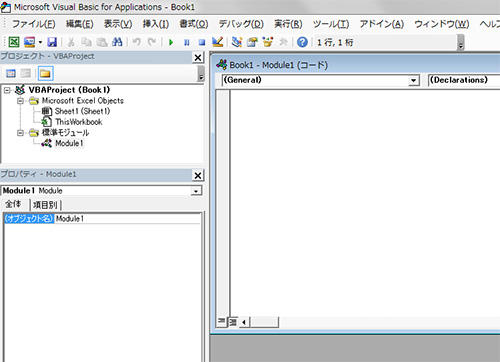This screenshot has width=500, height=362.
Task: Click the Save floppy disk icon
Action: [52, 42]
